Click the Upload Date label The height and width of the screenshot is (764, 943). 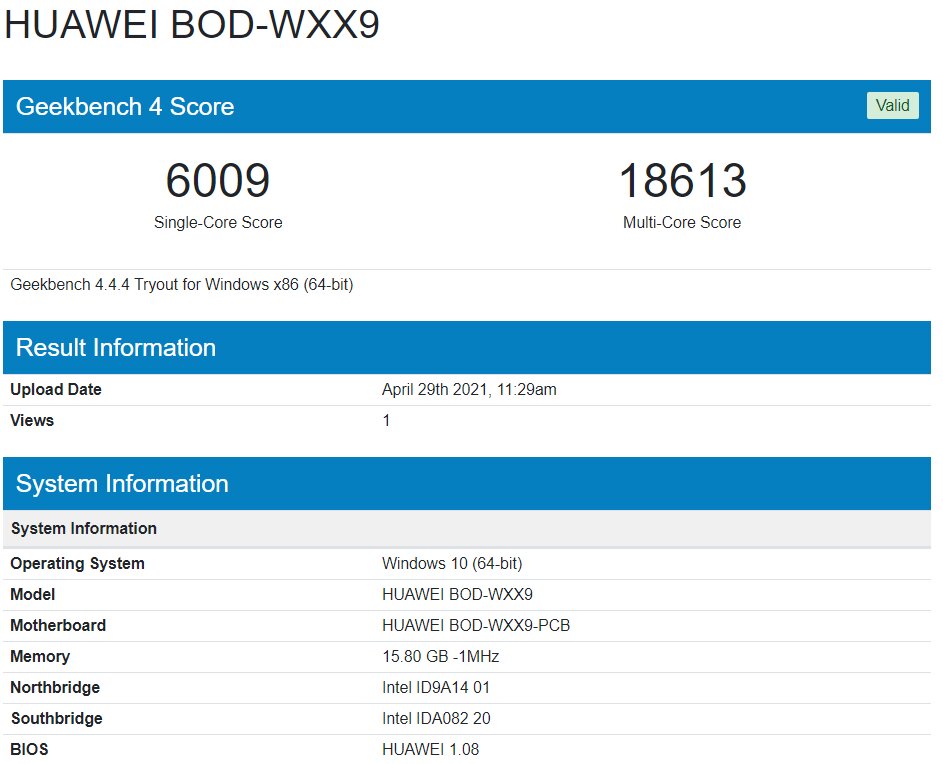[x=56, y=389]
